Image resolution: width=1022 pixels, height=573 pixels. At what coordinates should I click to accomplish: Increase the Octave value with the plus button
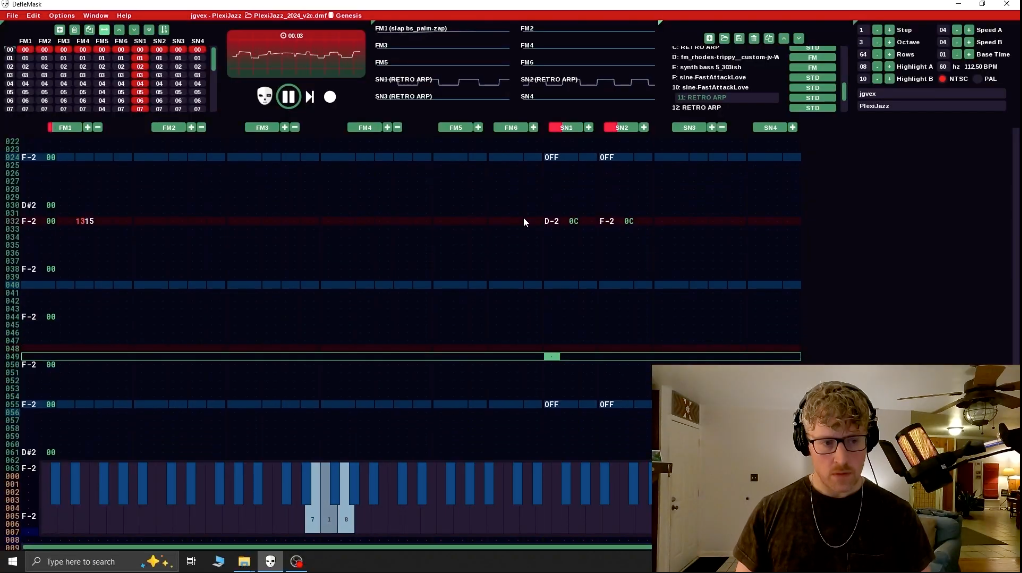(889, 42)
